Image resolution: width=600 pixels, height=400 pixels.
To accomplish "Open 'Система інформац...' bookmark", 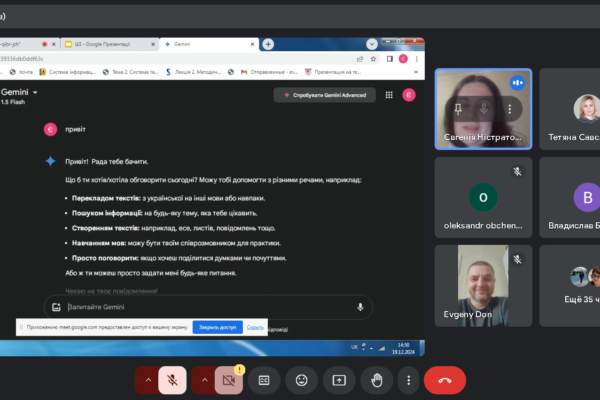I will click(x=67, y=72).
